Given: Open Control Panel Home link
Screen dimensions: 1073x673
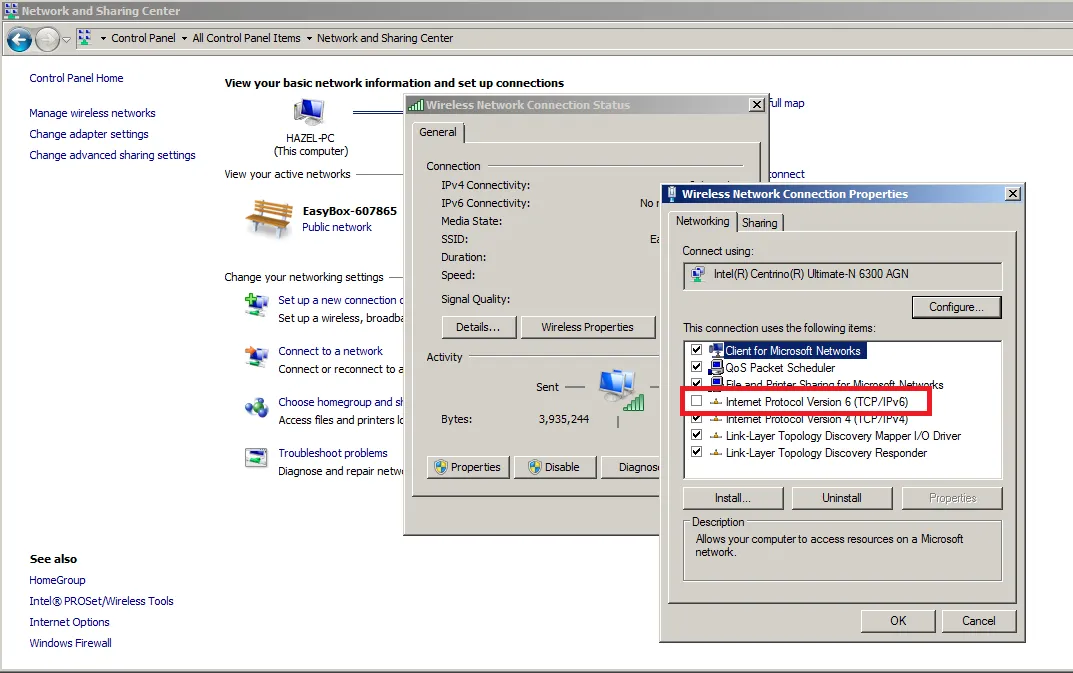Looking at the screenshot, I should click(76, 78).
